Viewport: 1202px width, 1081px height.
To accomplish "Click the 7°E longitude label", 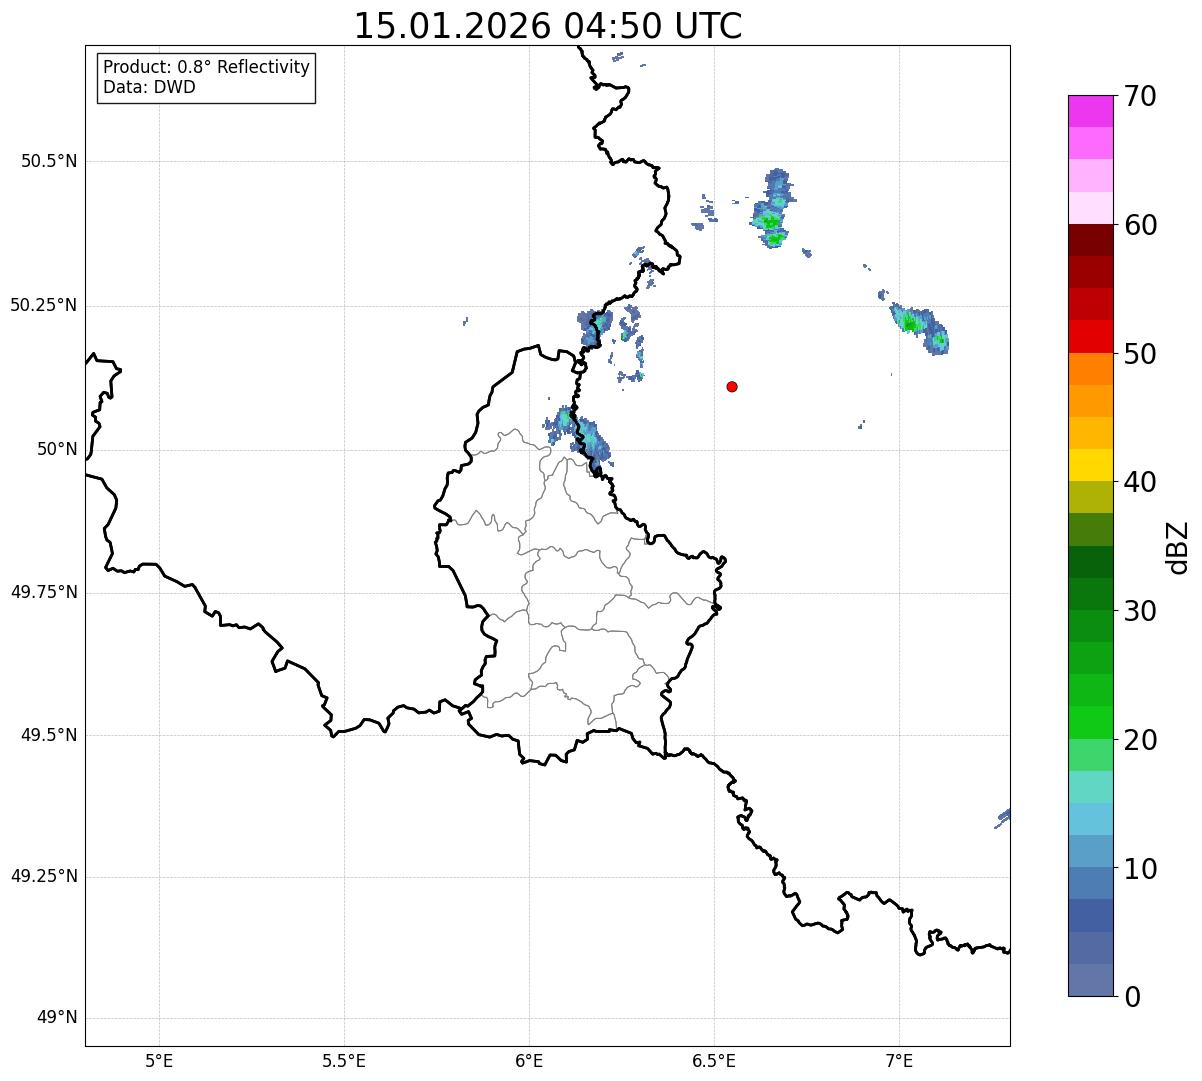I will pyautogui.click(x=899, y=1061).
